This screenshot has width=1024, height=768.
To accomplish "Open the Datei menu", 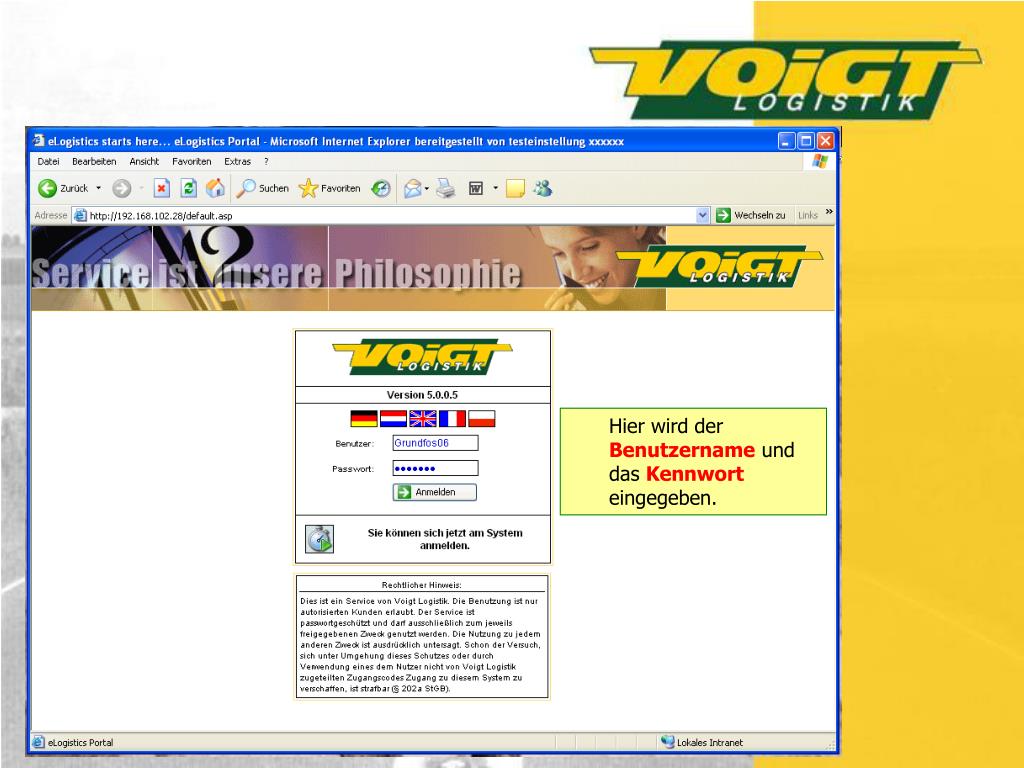I will click(x=48, y=161).
